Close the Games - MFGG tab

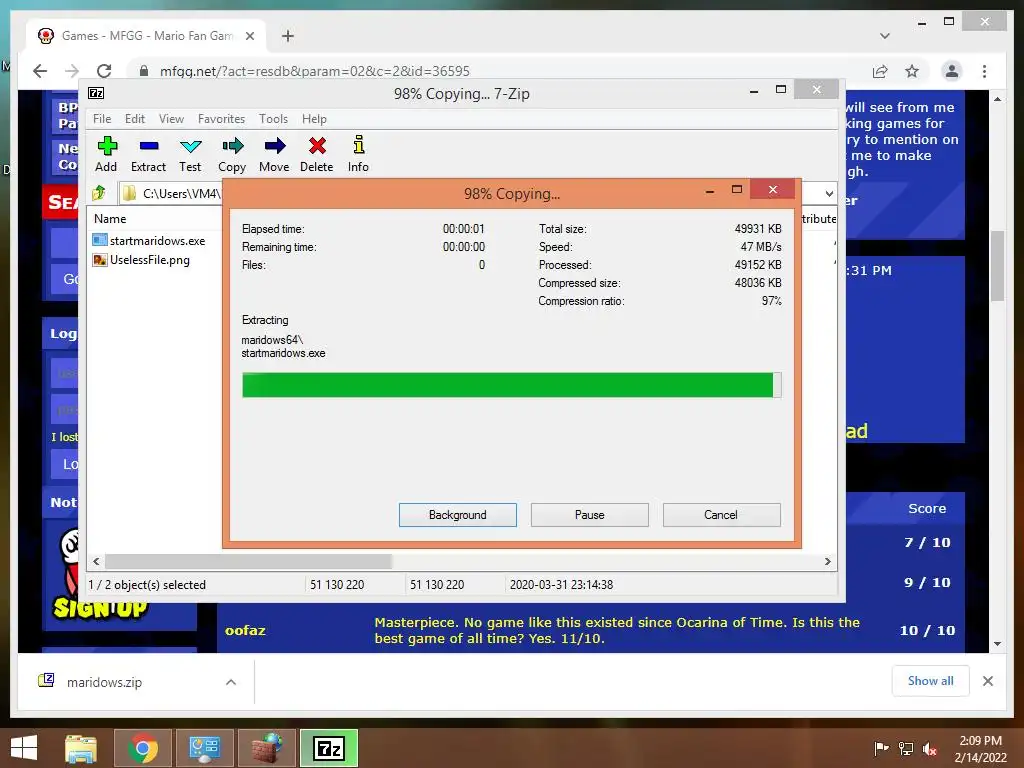click(249, 36)
